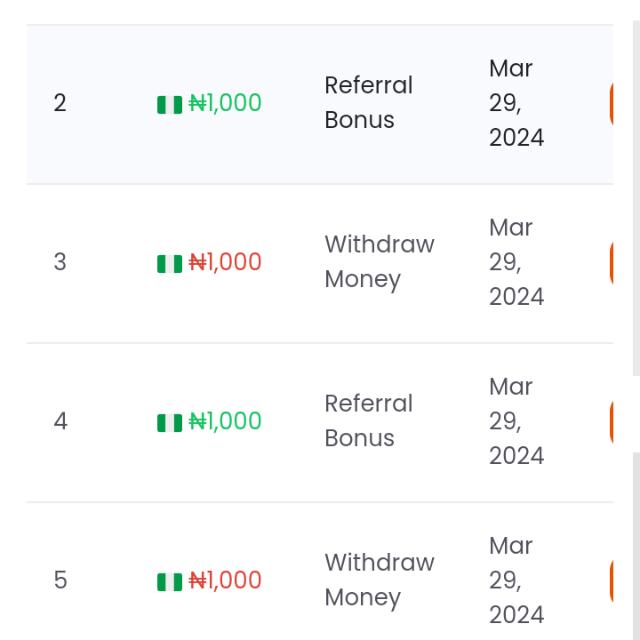Screen dimensions: 640x640
Task: Click the Nigerian flag icon in row 3
Action: tap(169, 264)
